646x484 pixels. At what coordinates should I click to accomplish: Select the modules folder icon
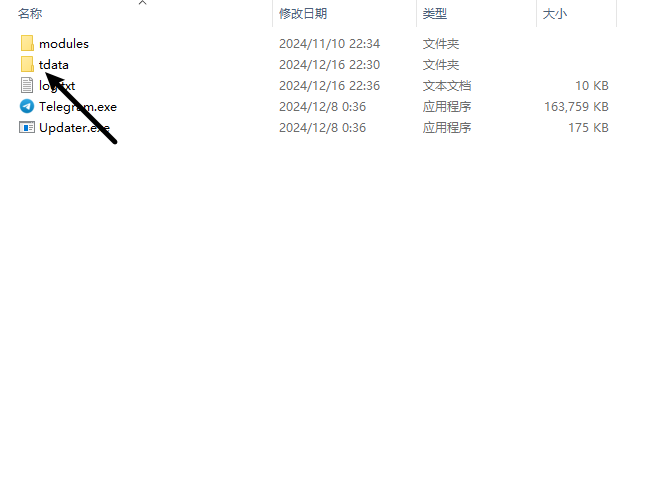point(27,44)
